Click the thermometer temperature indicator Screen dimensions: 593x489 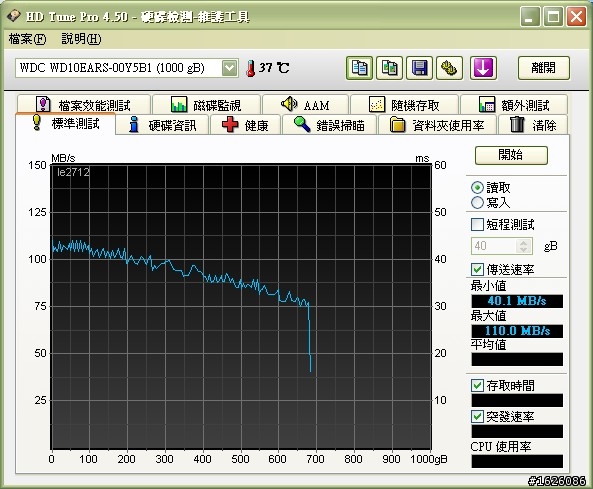(x=250, y=68)
